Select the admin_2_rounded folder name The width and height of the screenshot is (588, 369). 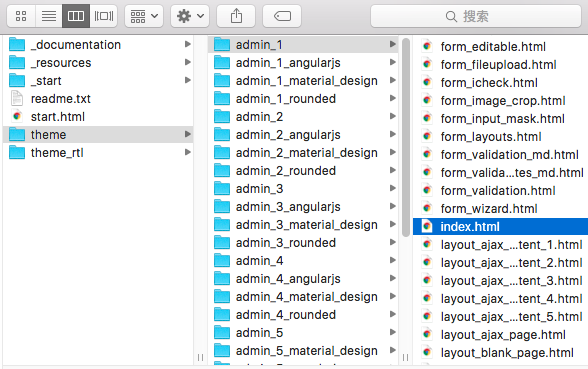click(x=286, y=171)
